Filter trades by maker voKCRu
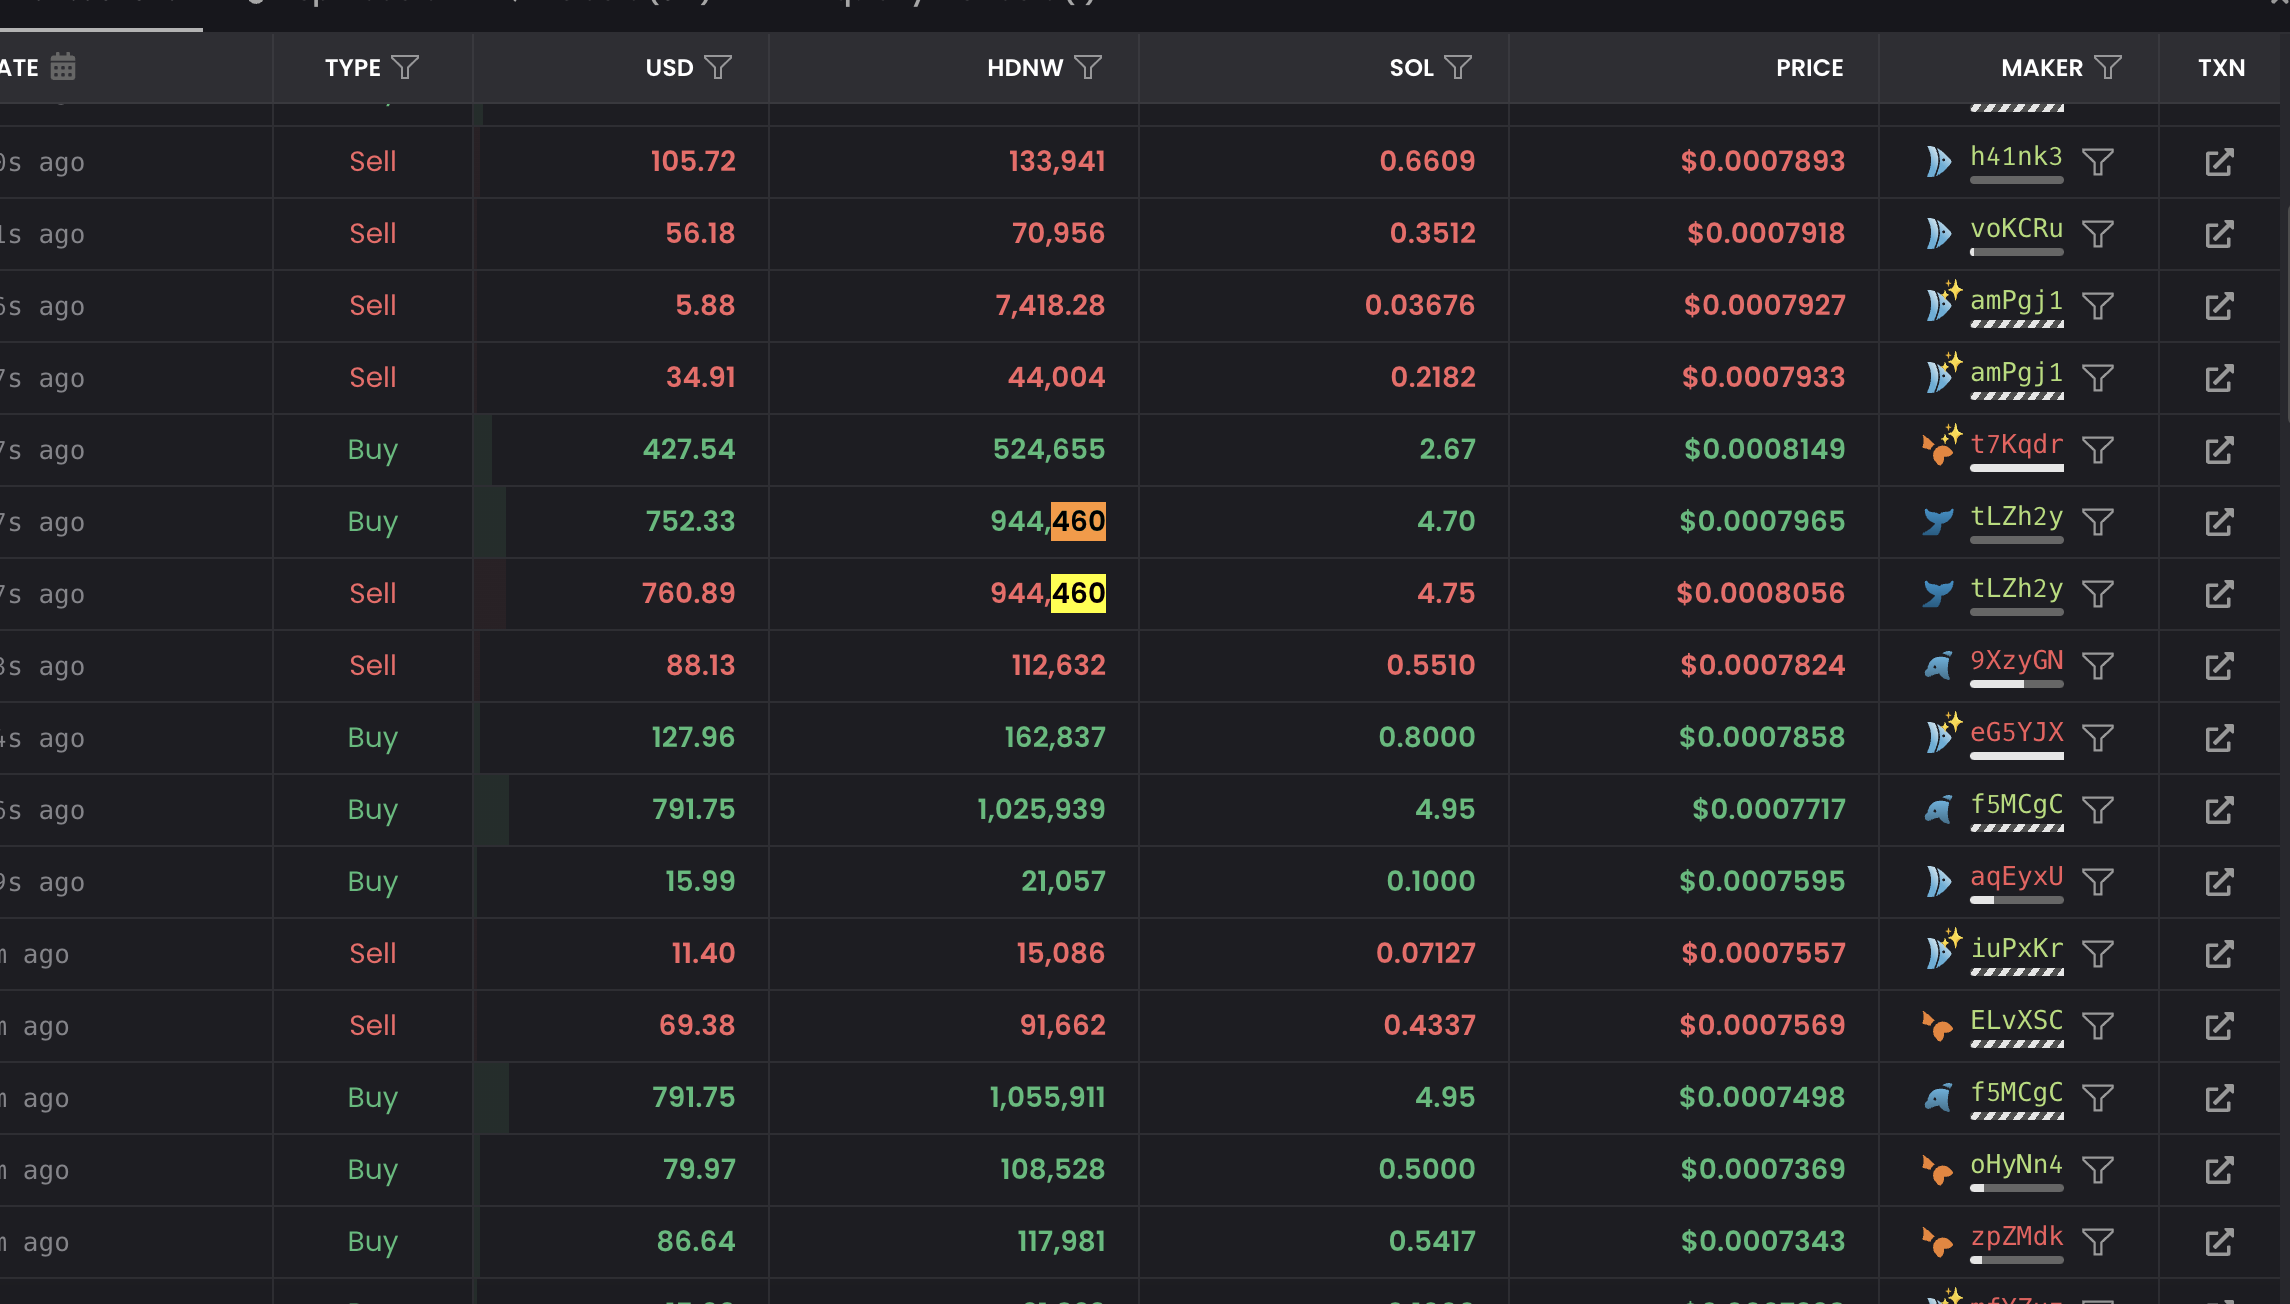 [x=2098, y=233]
